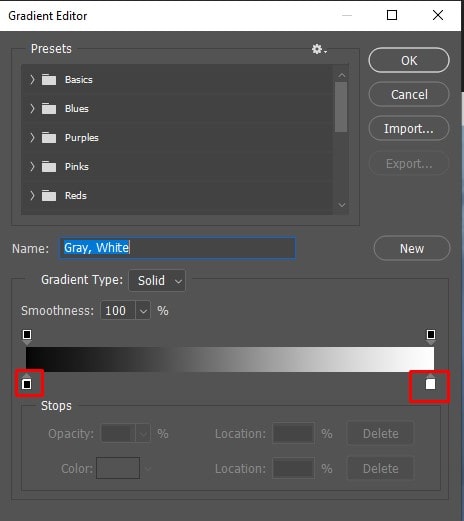Open the Gradient Type dropdown

(x=157, y=280)
